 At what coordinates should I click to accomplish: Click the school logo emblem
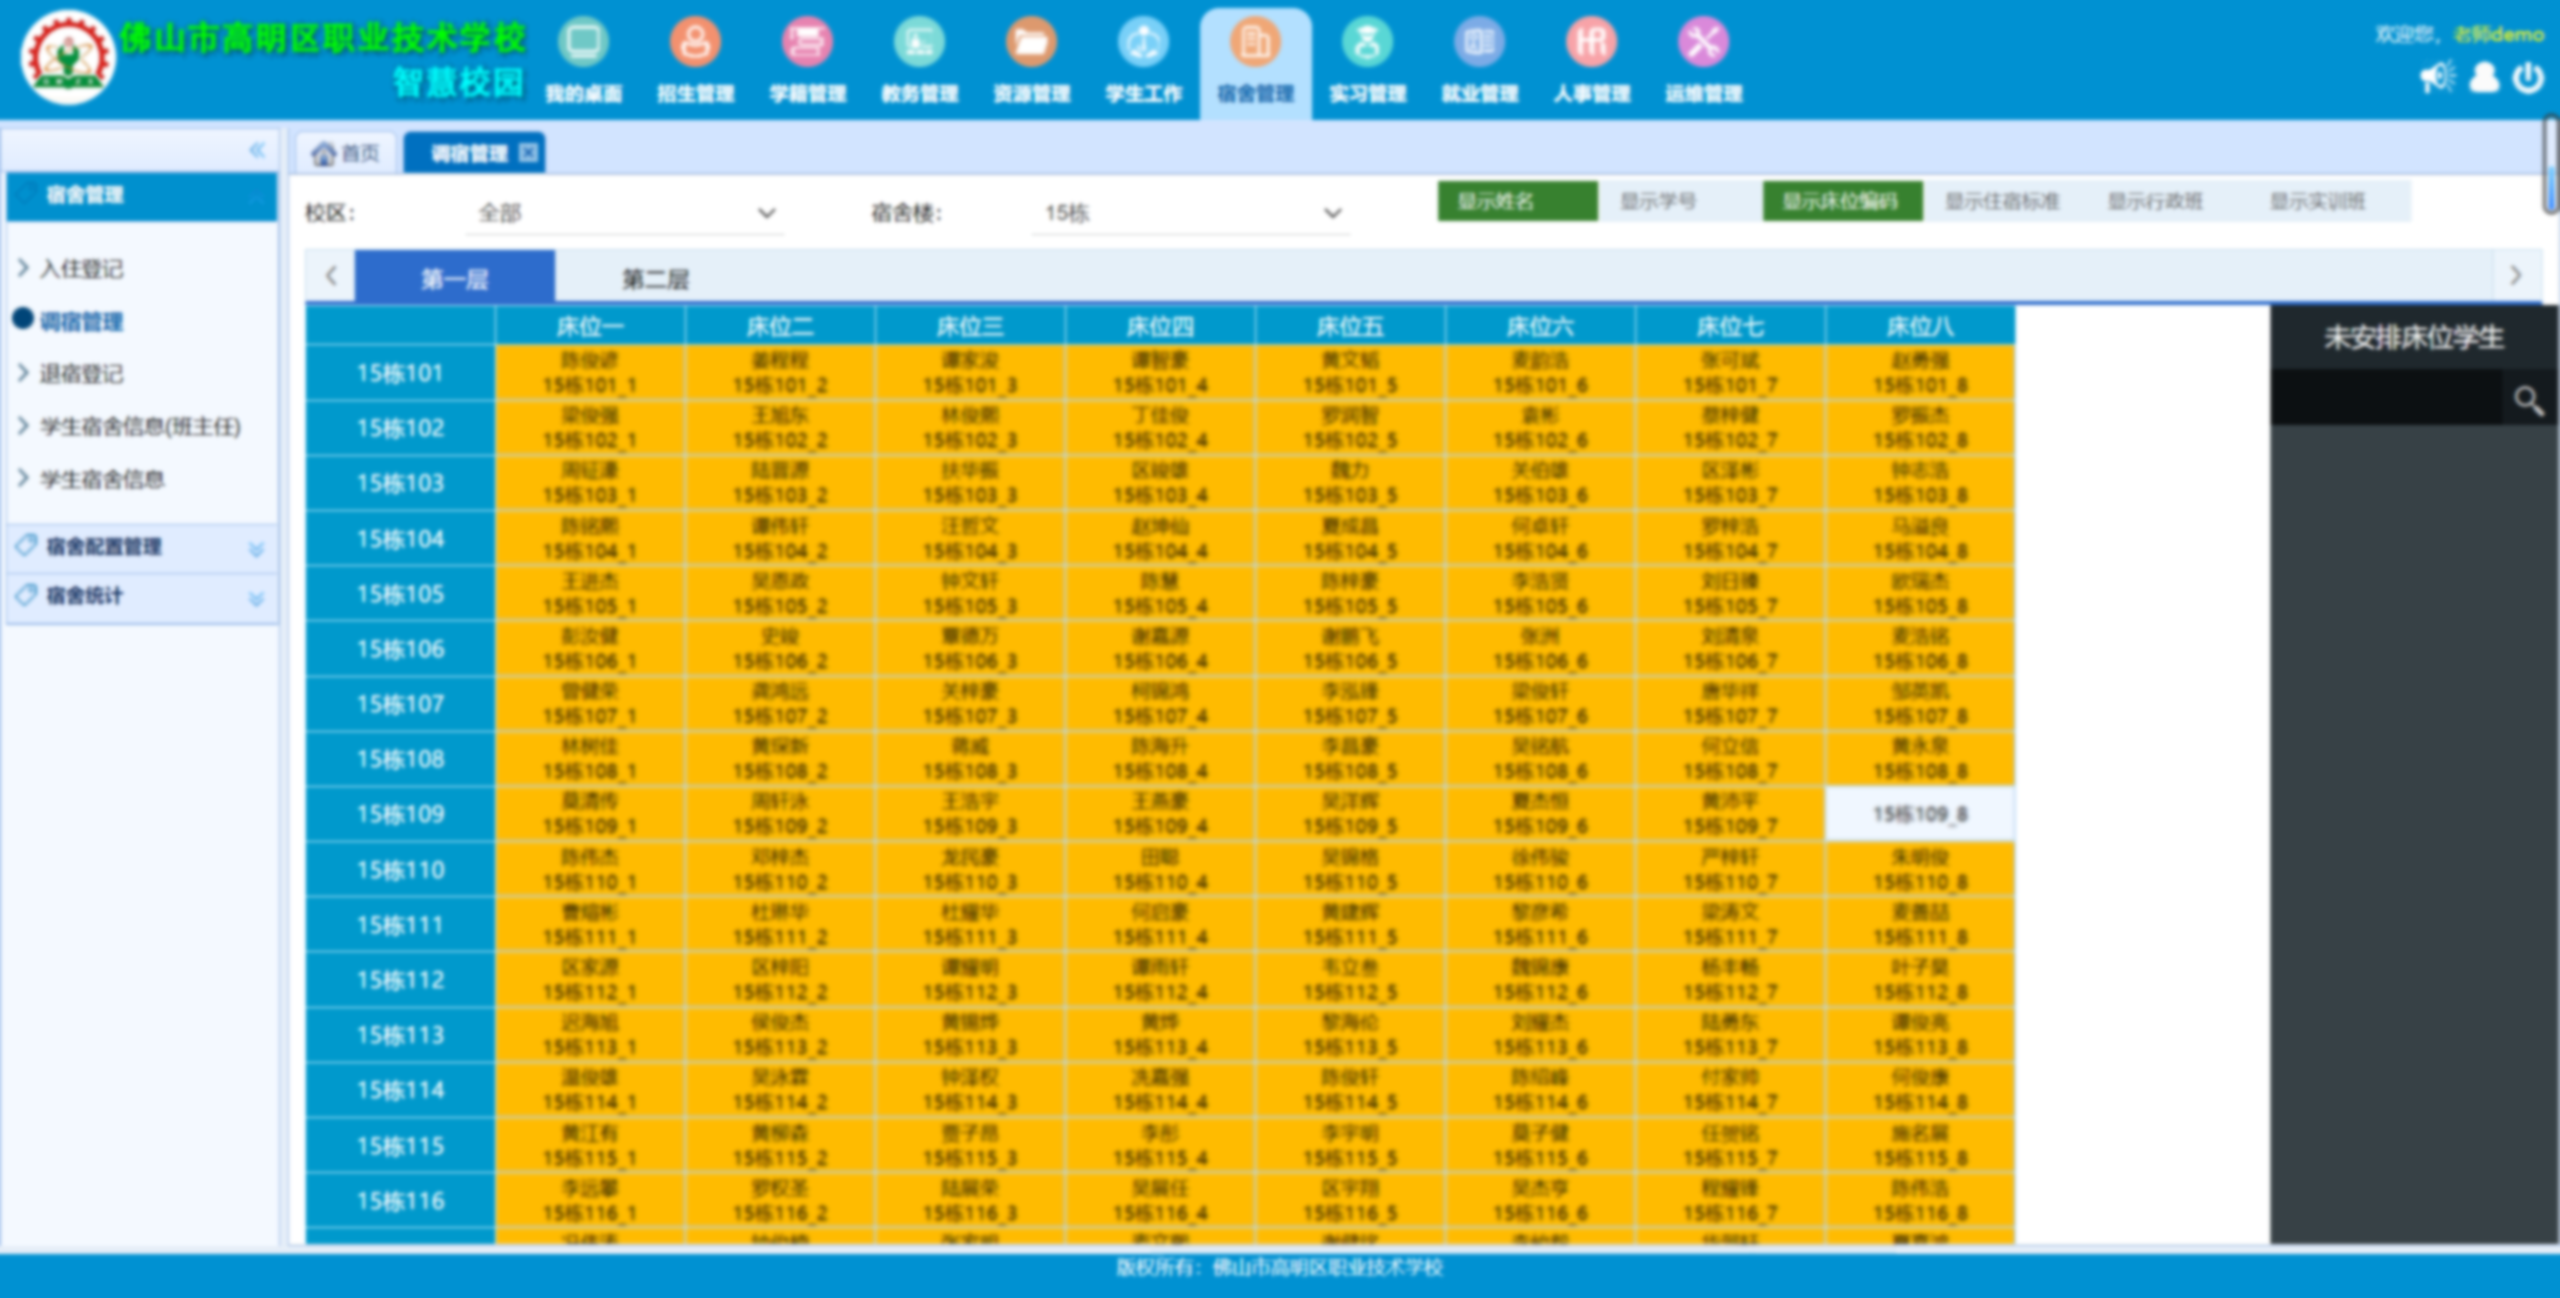click(68, 57)
